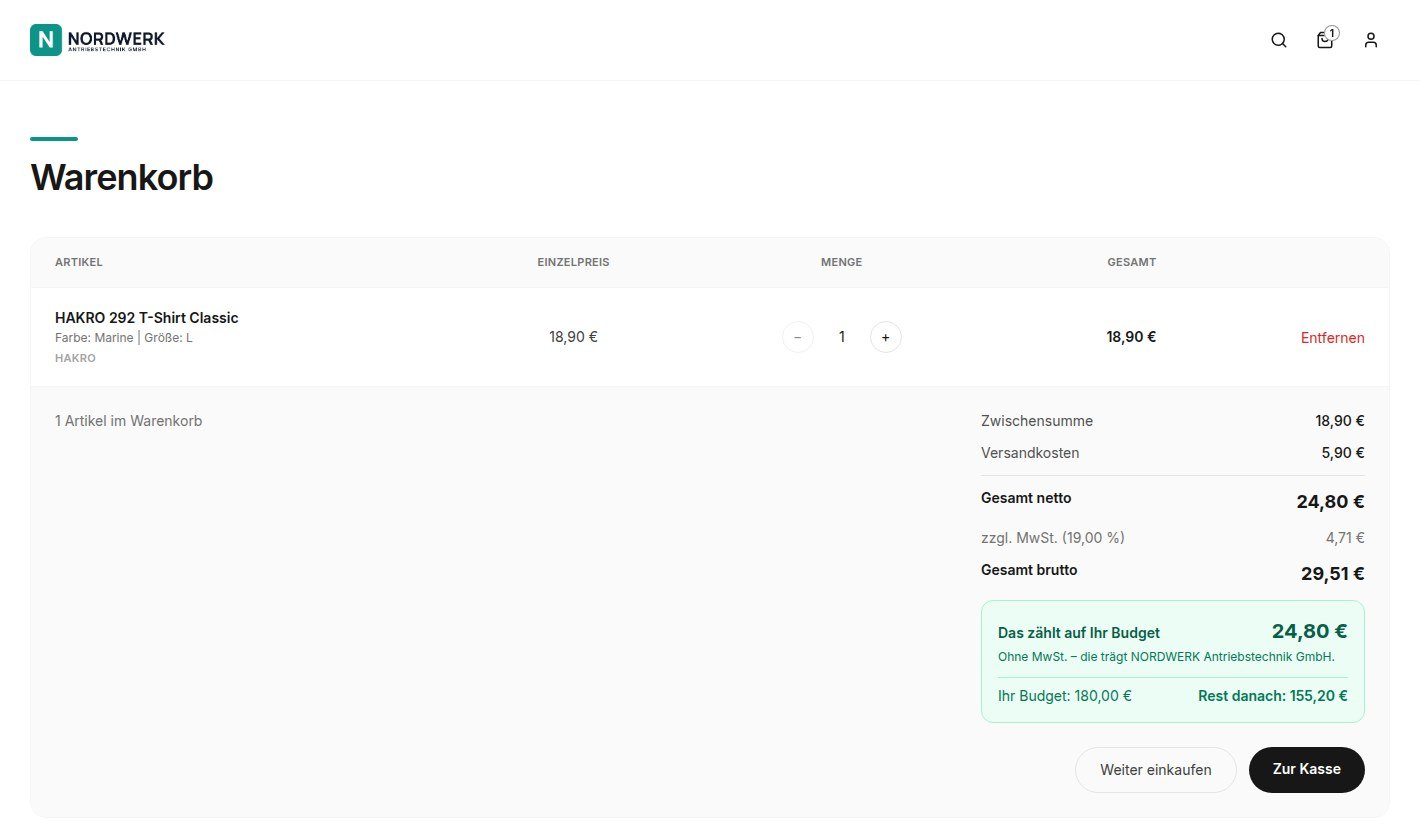
Task: Select the Einzelpreis column header
Action: click(573, 262)
